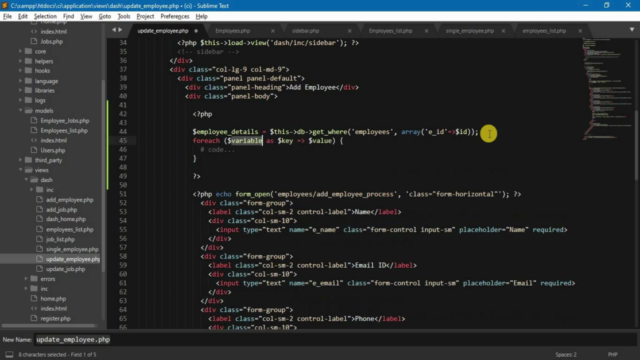Viewport: 640px width, 360px height.
Task: Open update_job.php file
Action: [65, 269]
